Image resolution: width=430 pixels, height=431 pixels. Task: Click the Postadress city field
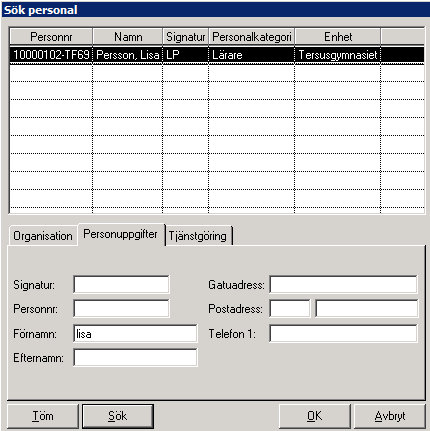366,309
